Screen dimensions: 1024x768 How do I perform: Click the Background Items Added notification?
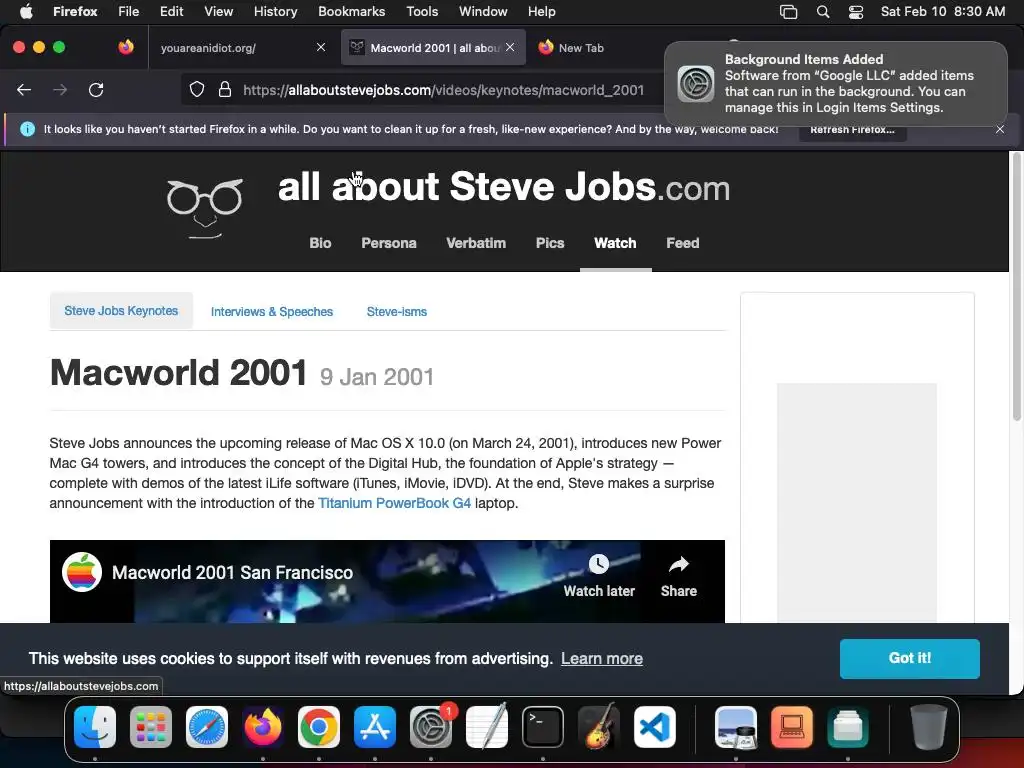pyautogui.click(x=836, y=84)
